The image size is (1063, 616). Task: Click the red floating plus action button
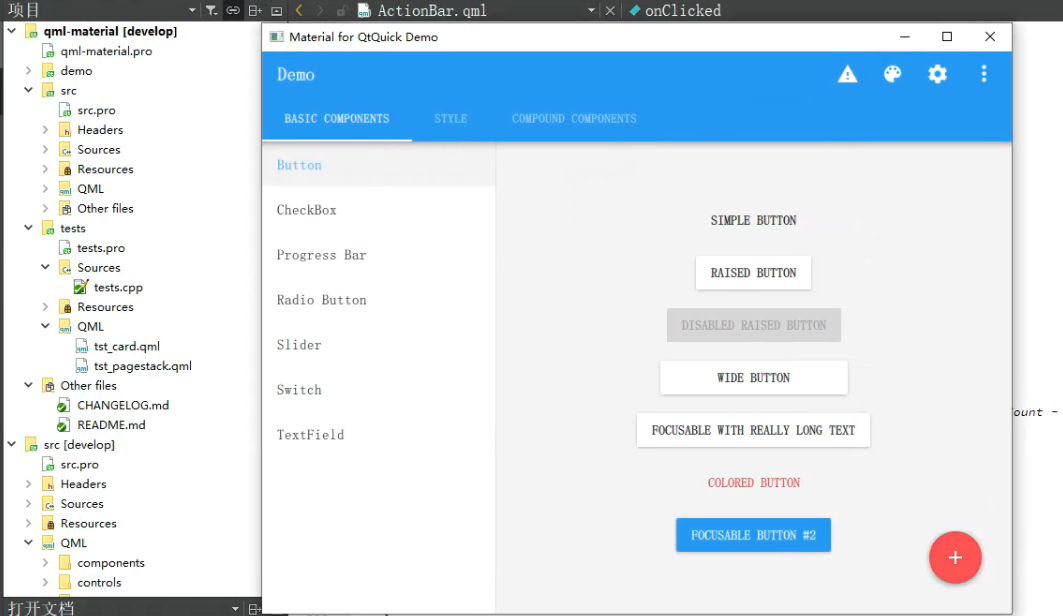click(955, 558)
